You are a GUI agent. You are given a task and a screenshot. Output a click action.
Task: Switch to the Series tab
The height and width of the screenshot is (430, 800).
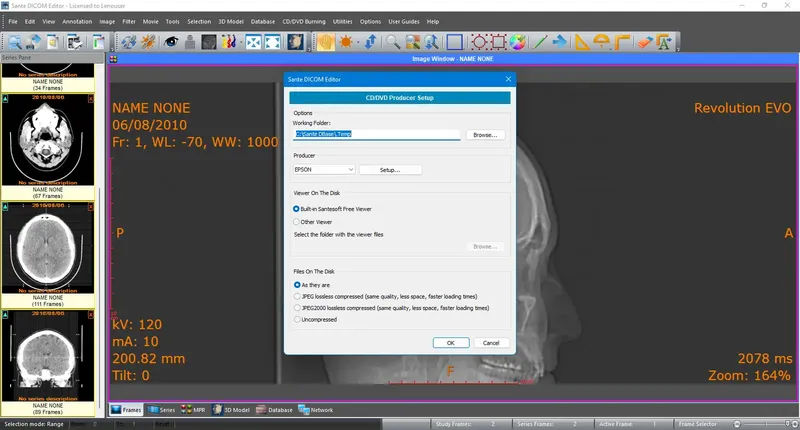tap(161, 410)
